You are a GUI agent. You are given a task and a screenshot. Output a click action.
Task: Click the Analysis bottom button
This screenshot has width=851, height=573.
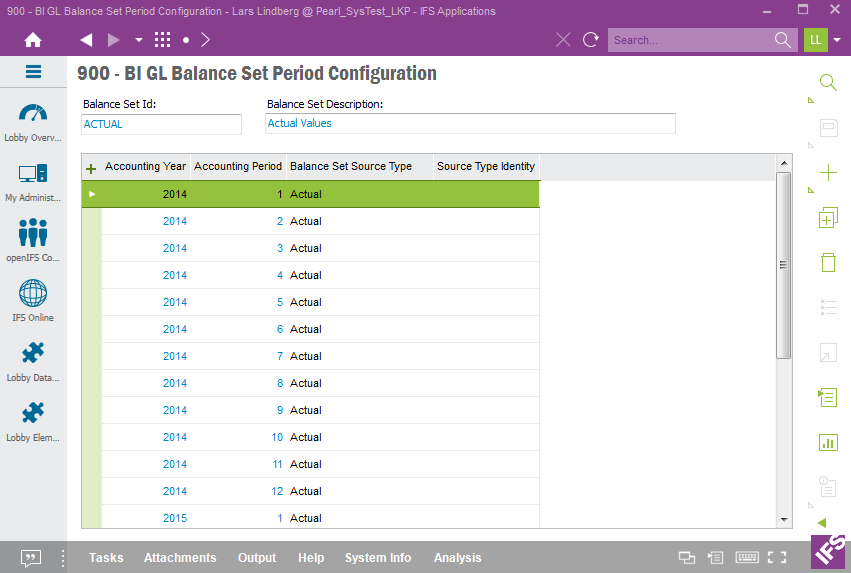(x=458, y=557)
